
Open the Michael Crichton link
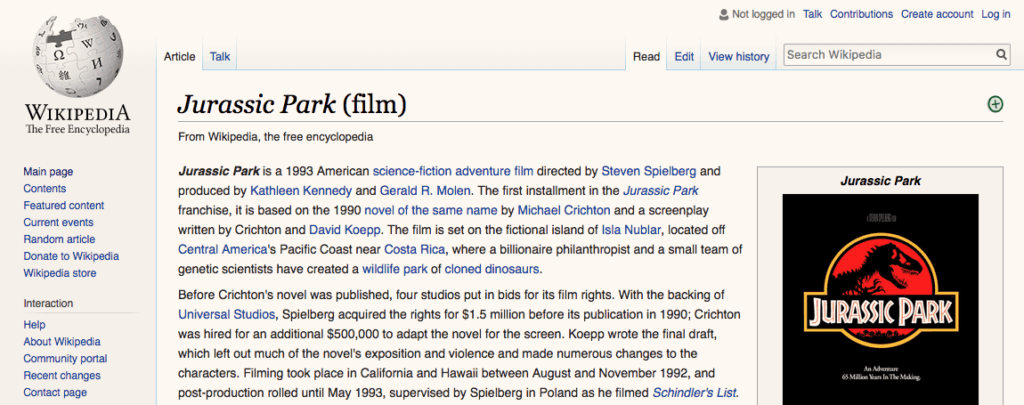click(564, 211)
